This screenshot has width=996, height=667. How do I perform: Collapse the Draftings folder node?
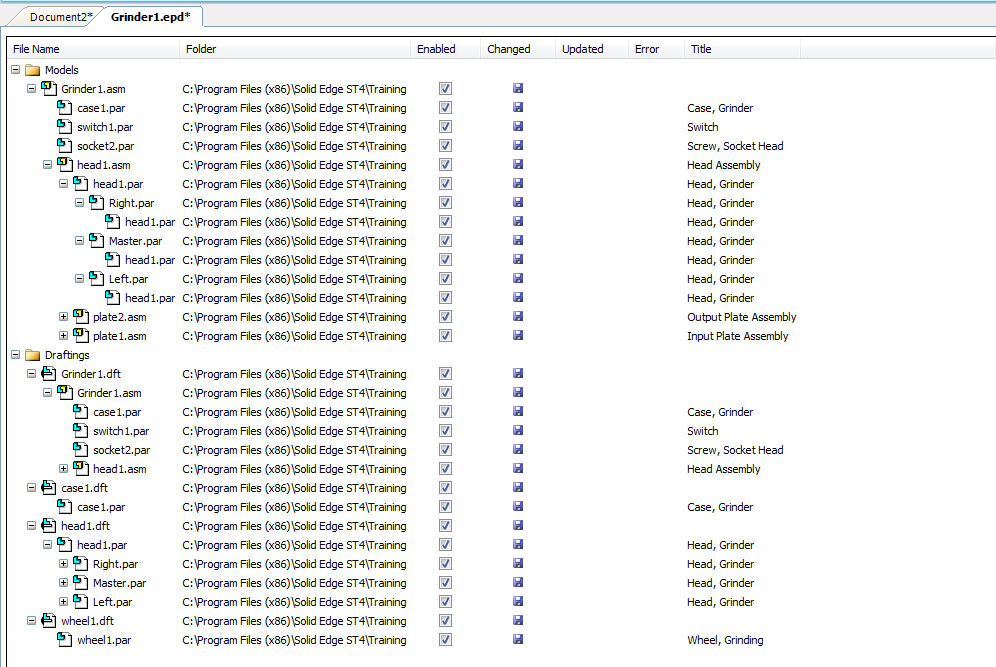pos(16,355)
